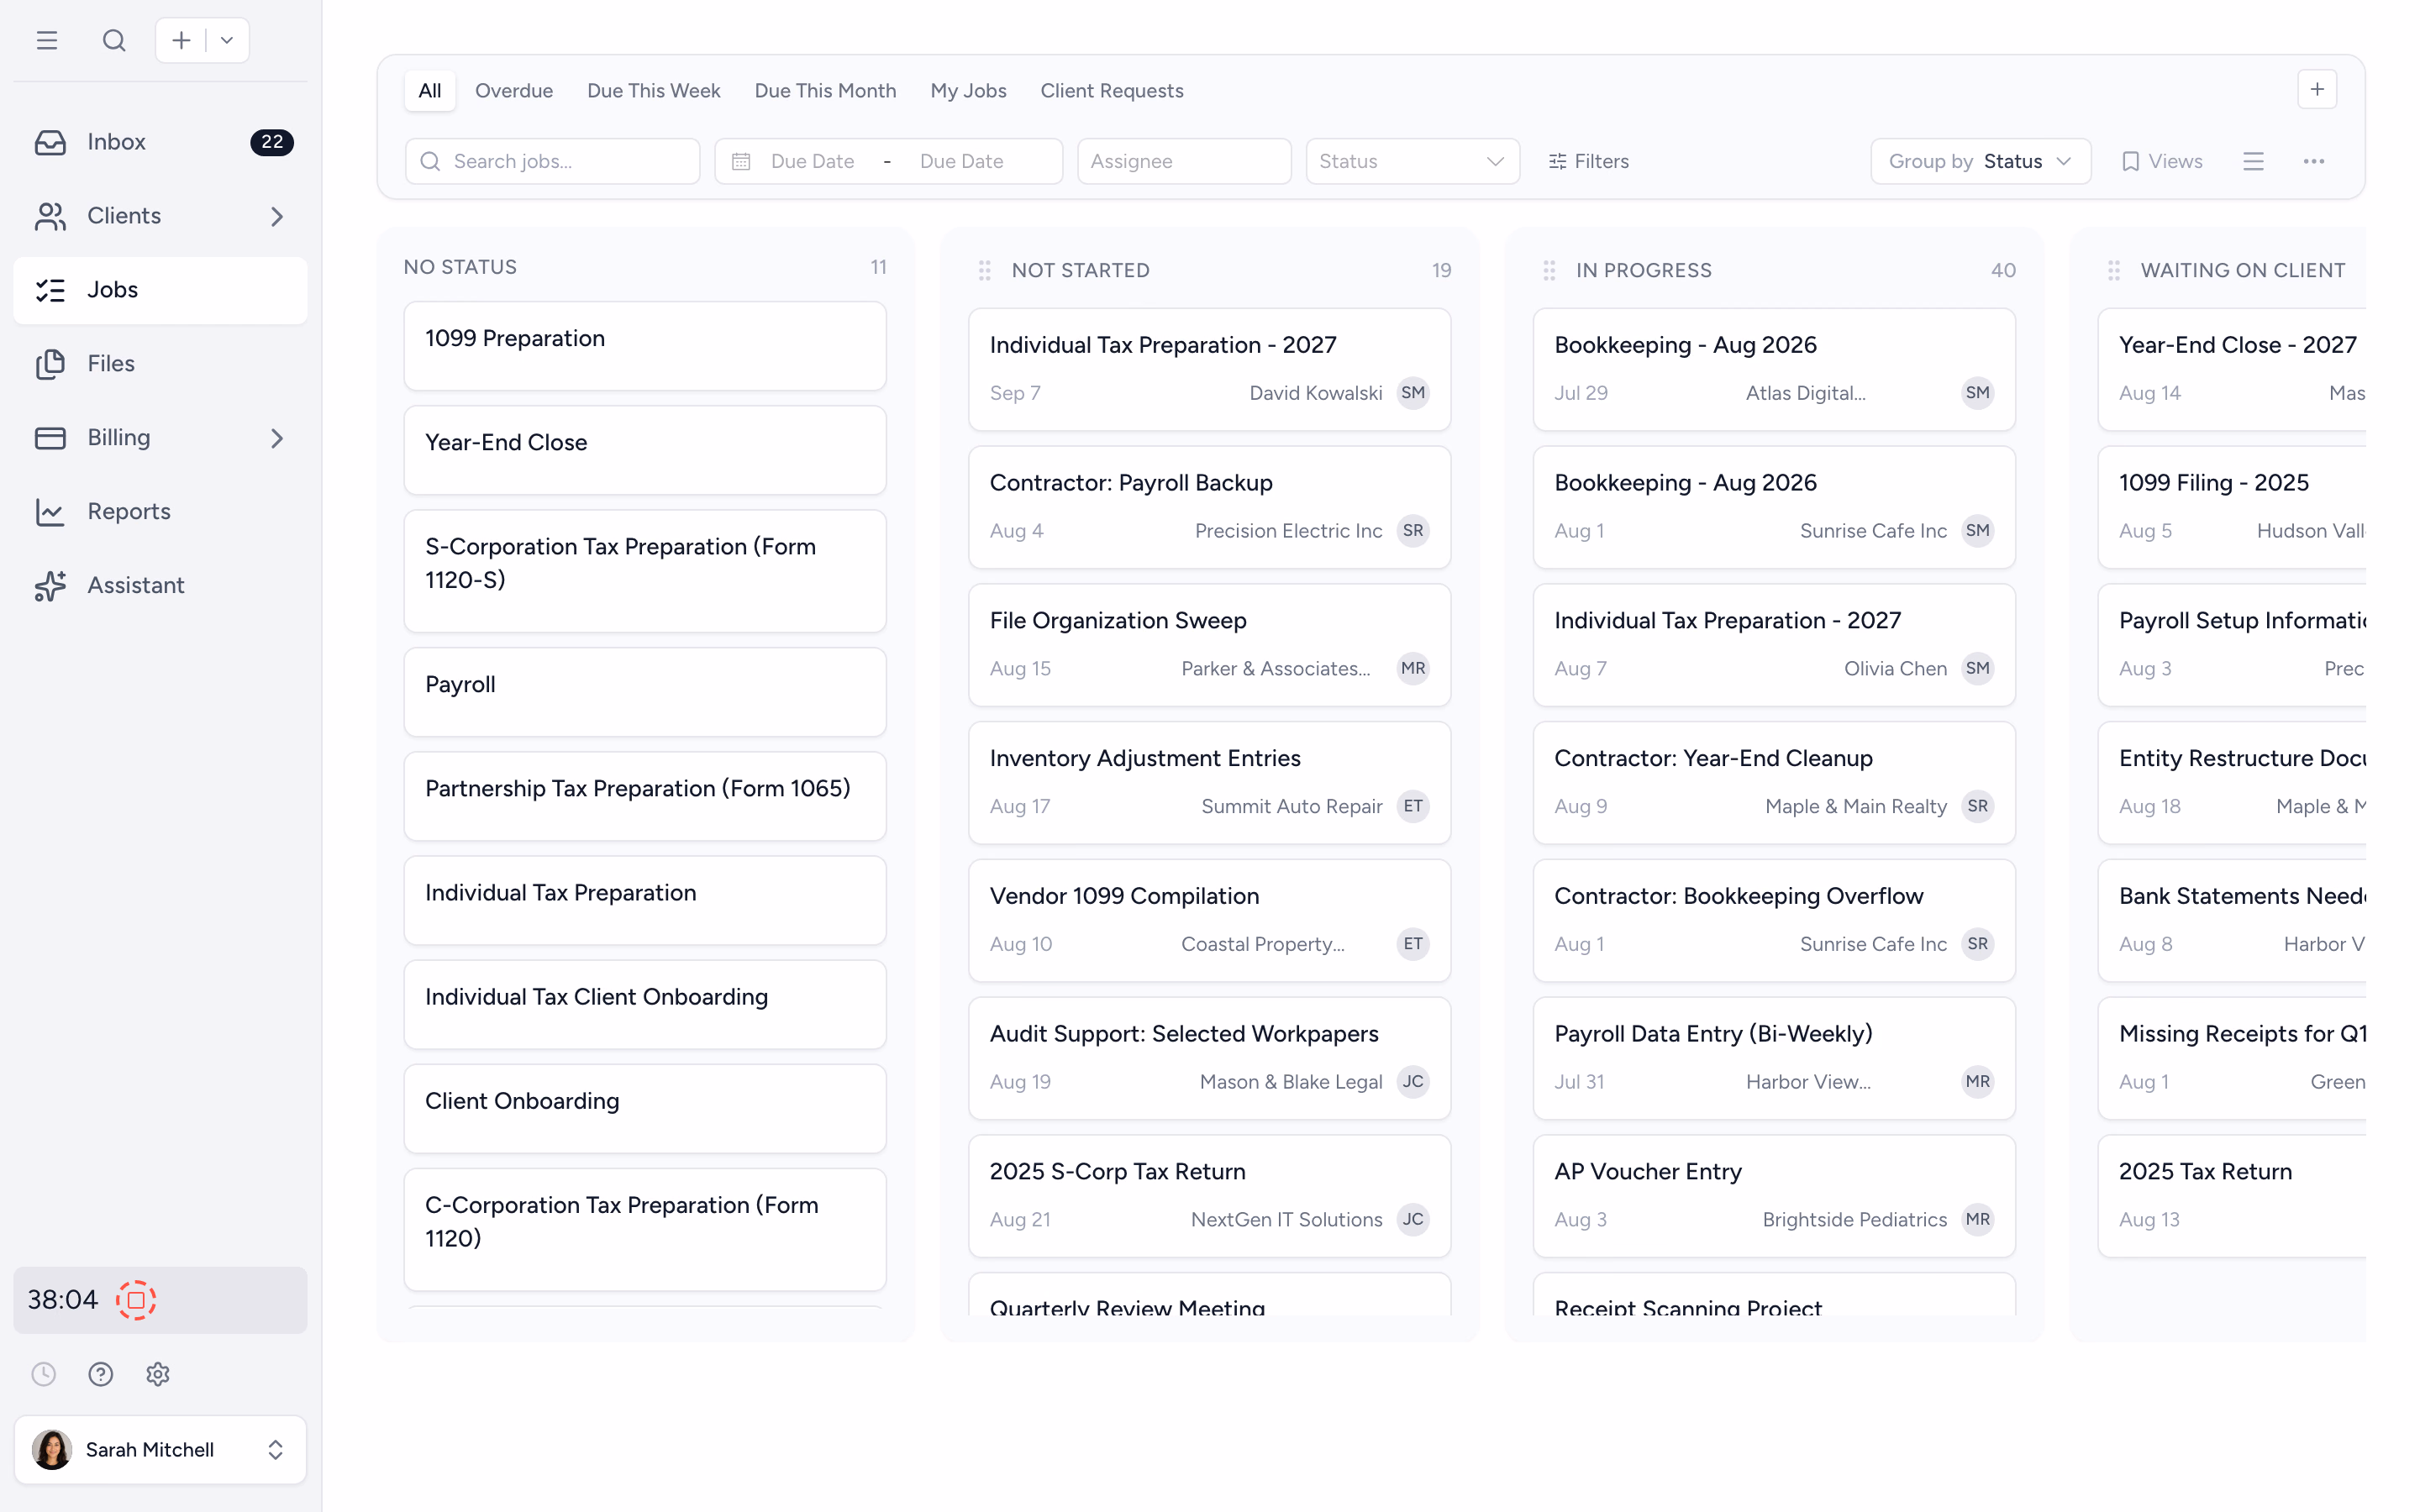Switch to Due This Week tab

coord(654,91)
